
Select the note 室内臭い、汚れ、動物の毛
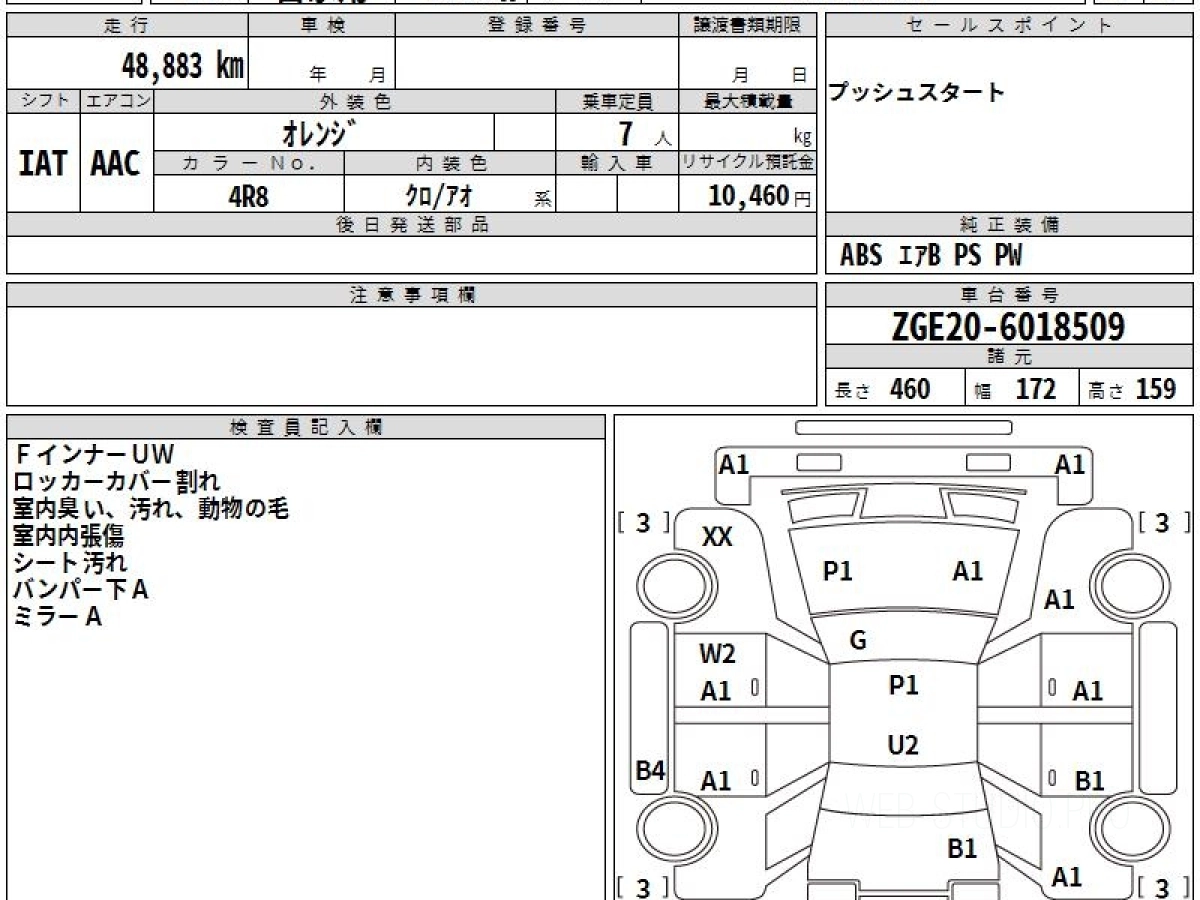pos(151,509)
